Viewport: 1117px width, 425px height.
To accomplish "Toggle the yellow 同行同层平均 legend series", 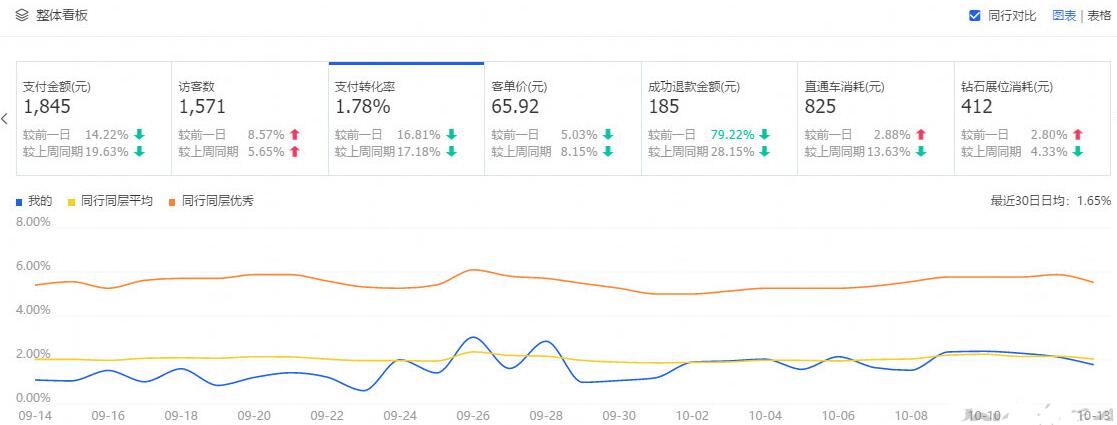I will point(110,201).
